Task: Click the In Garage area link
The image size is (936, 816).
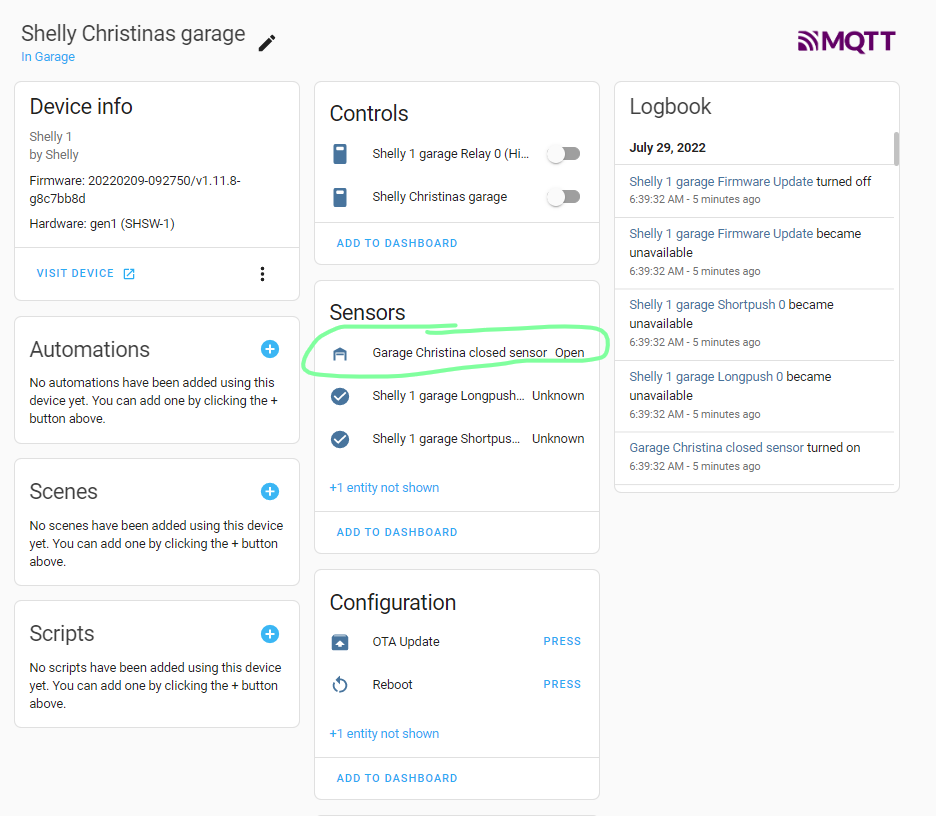Action: click(48, 57)
